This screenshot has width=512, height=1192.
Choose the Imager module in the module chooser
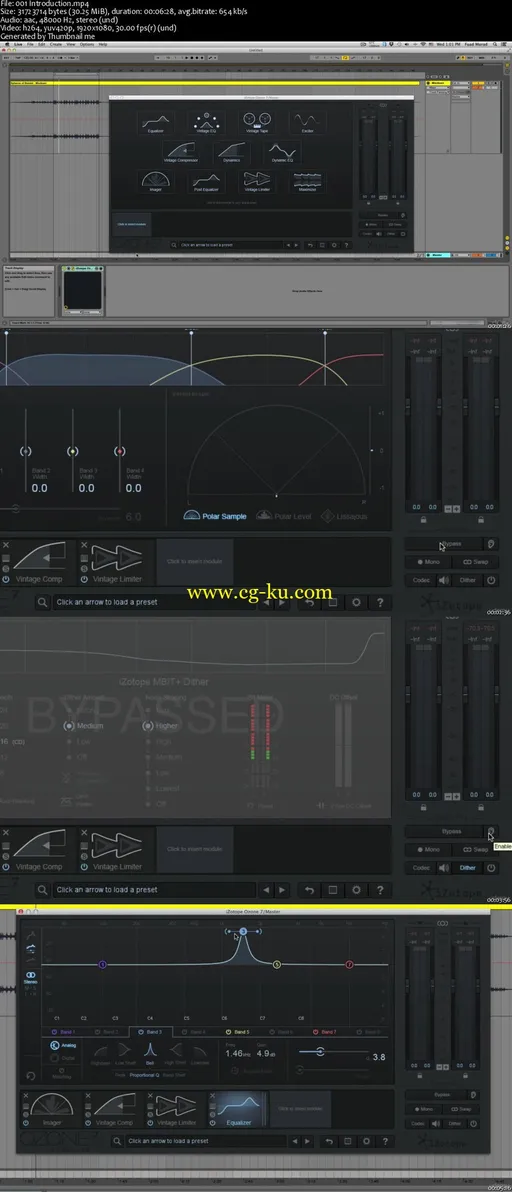[155, 182]
